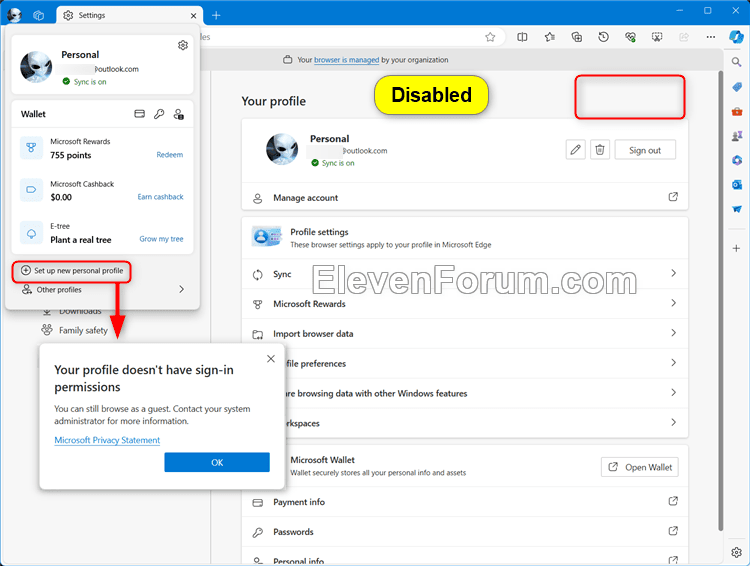This screenshot has height=566, width=750.
Task: Edit the Personal profile with pencil button
Action: (x=575, y=150)
